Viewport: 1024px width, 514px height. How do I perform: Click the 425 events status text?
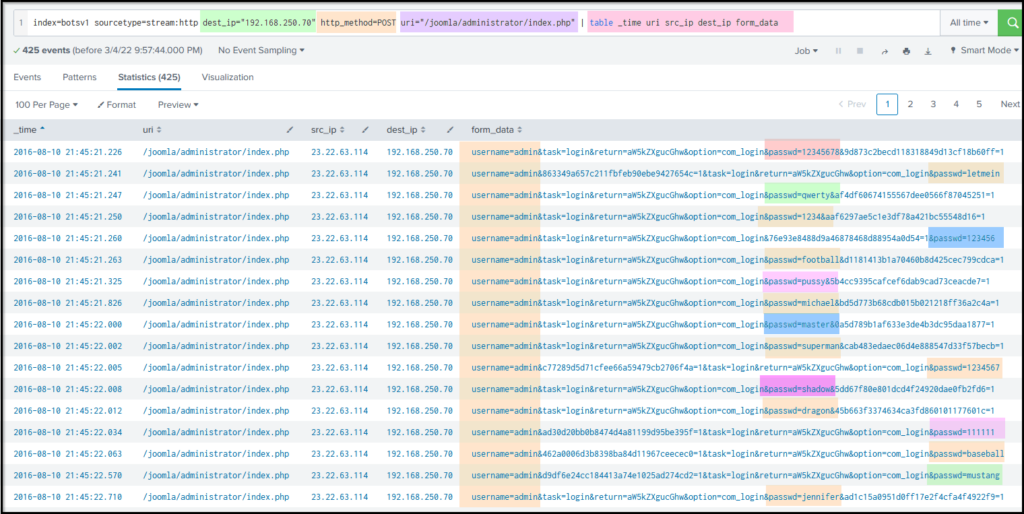[108, 50]
